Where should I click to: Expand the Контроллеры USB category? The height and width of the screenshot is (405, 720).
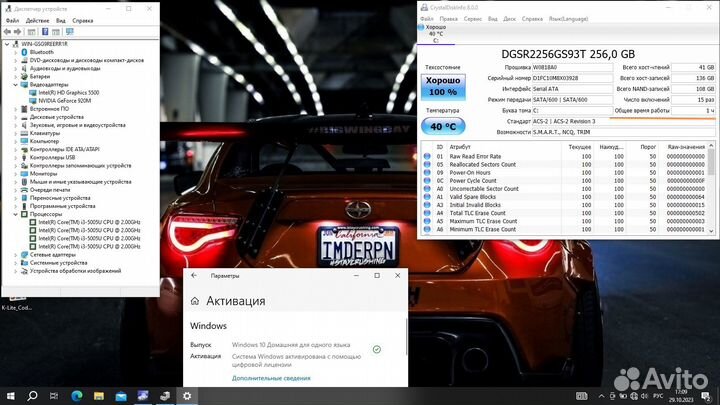click(x=16, y=158)
